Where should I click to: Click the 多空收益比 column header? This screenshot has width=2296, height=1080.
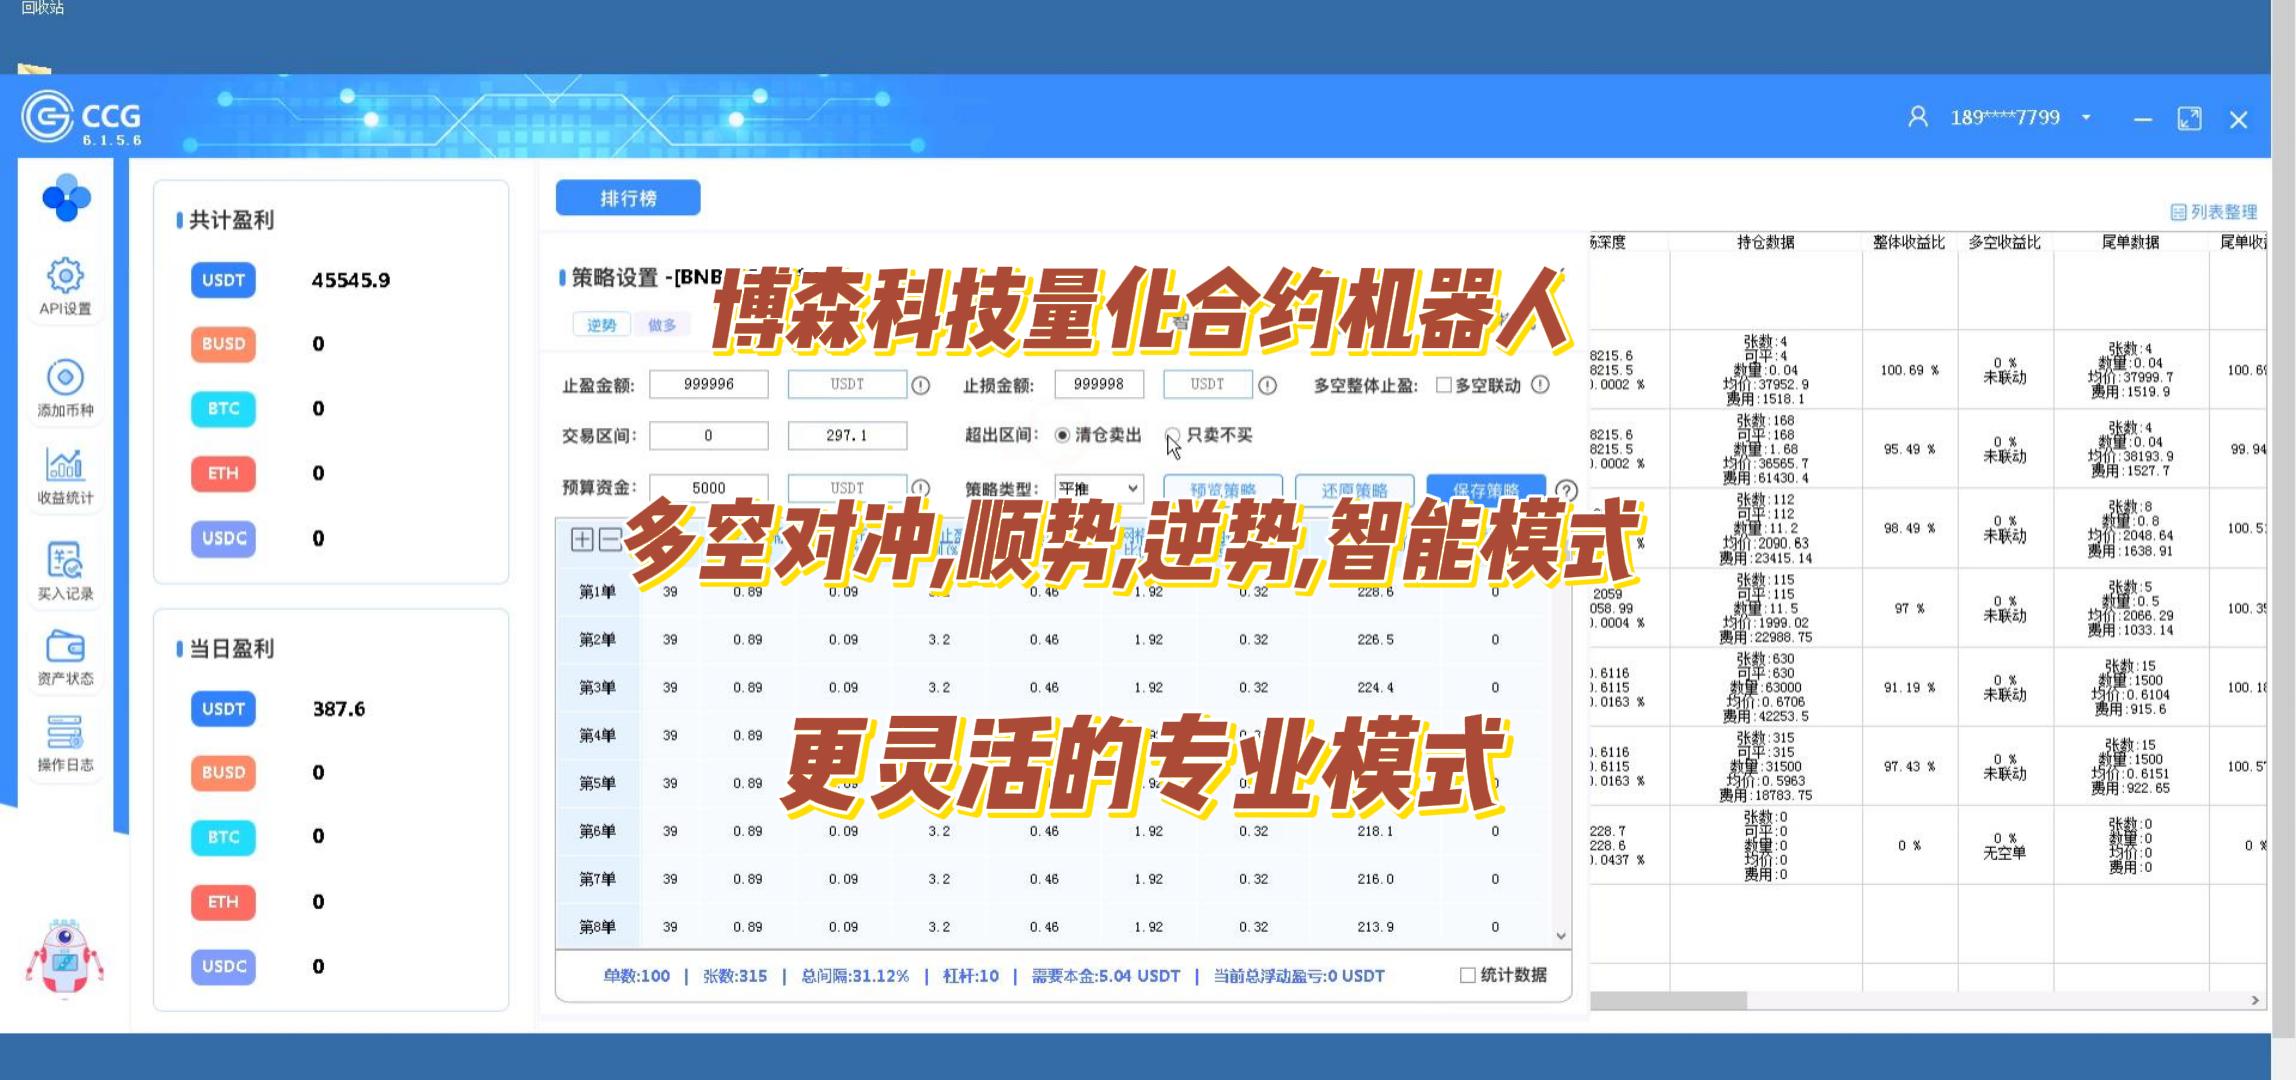pos(2004,242)
